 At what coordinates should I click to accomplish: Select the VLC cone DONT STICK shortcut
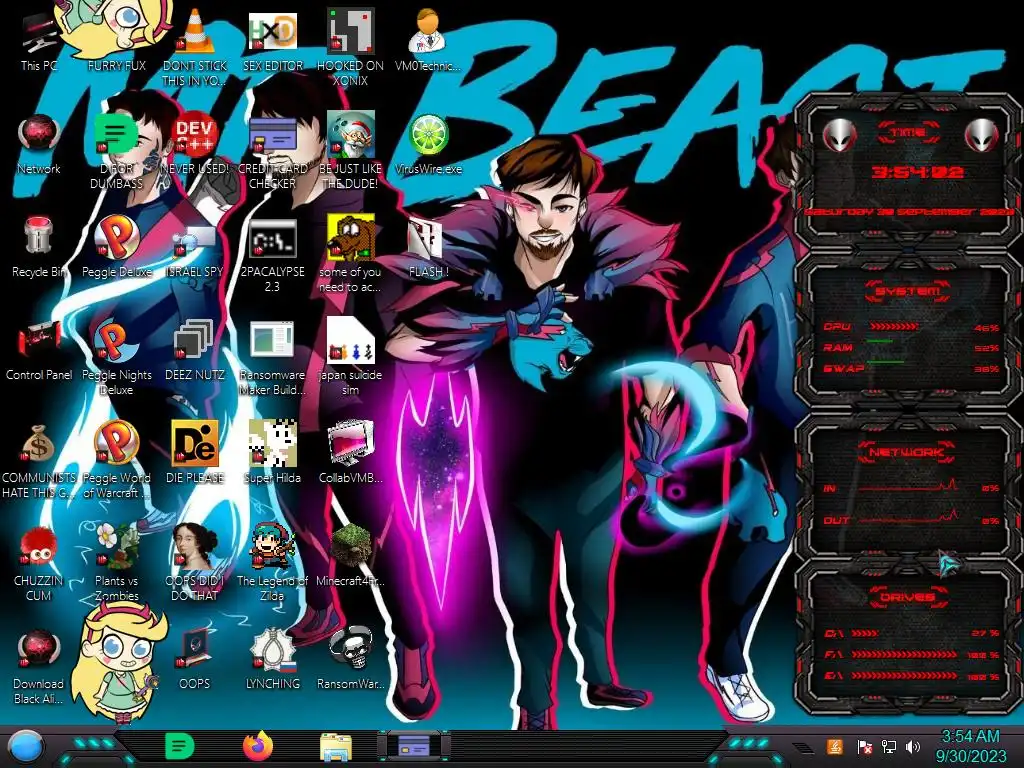(195, 46)
